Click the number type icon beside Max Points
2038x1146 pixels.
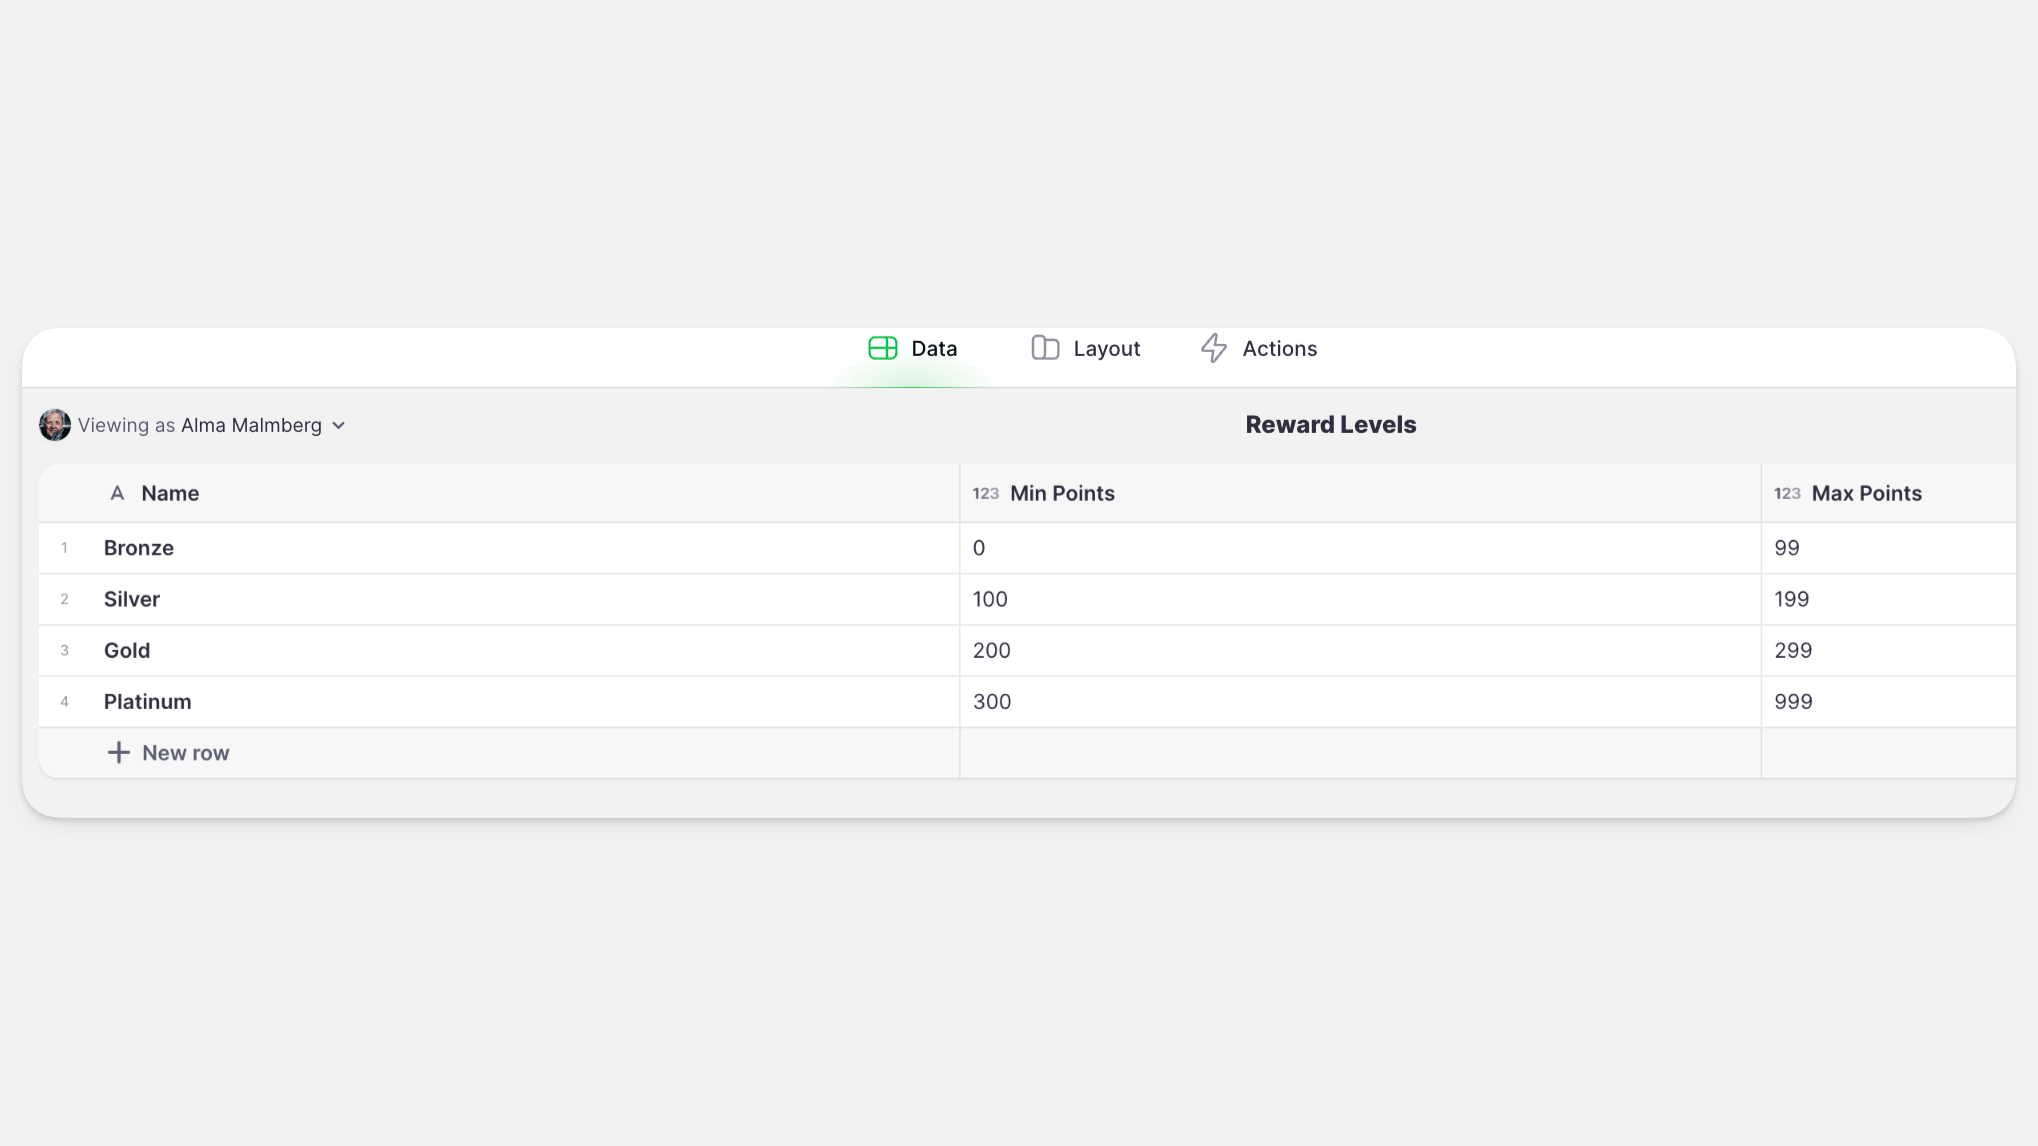coord(1786,493)
